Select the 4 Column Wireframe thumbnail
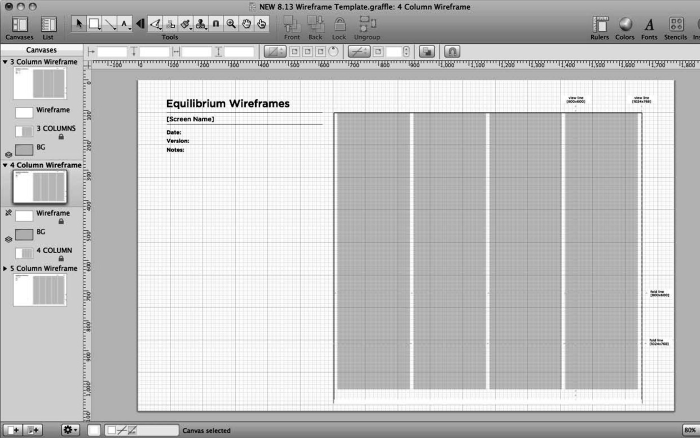700x438 pixels. tap(39, 187)
